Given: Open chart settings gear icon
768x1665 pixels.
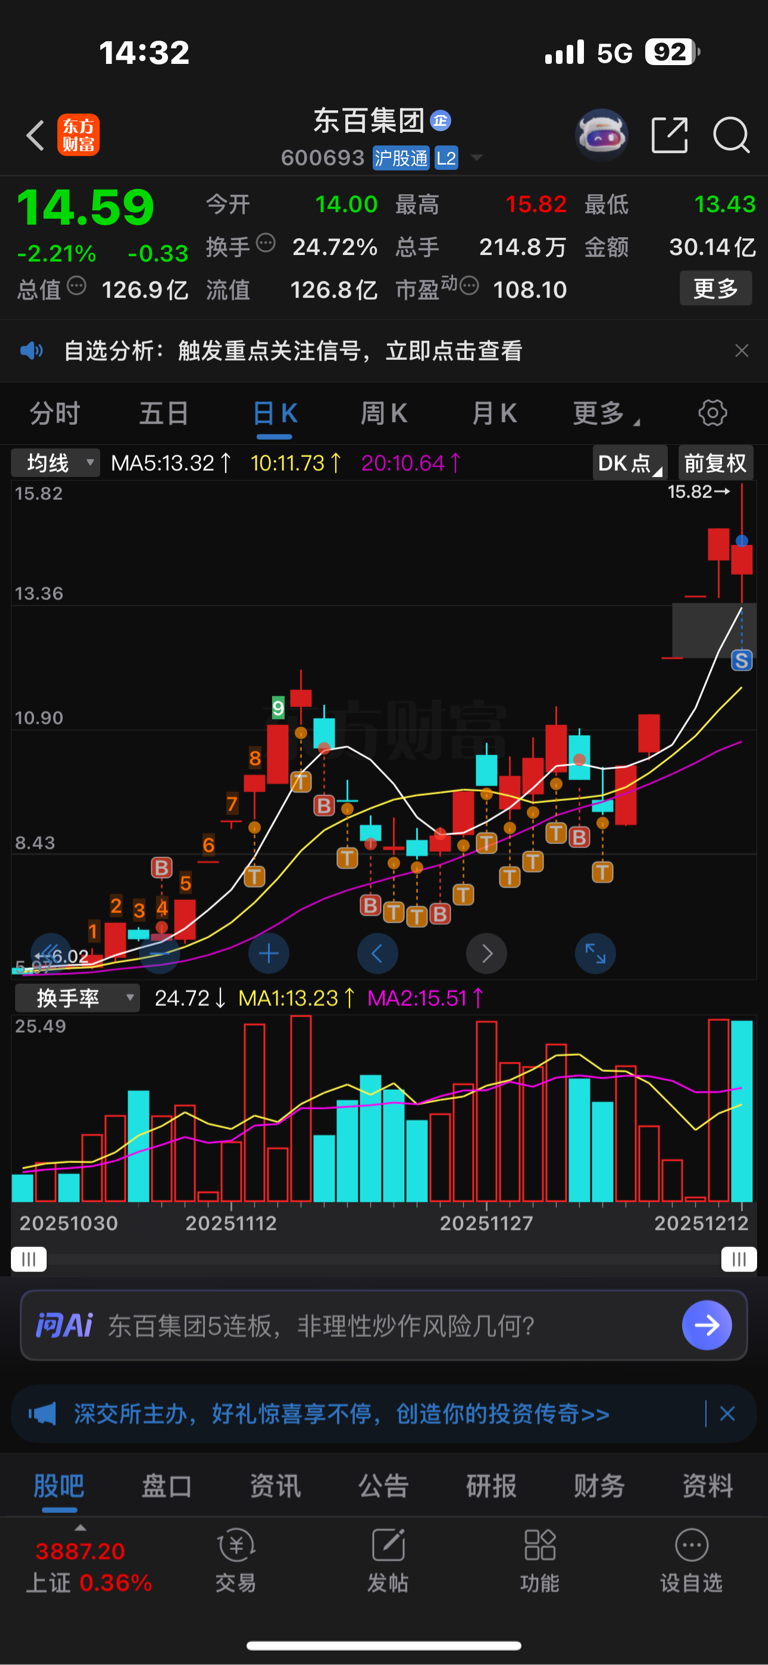Looking at the screenshot, I should [x=712, y=413].
